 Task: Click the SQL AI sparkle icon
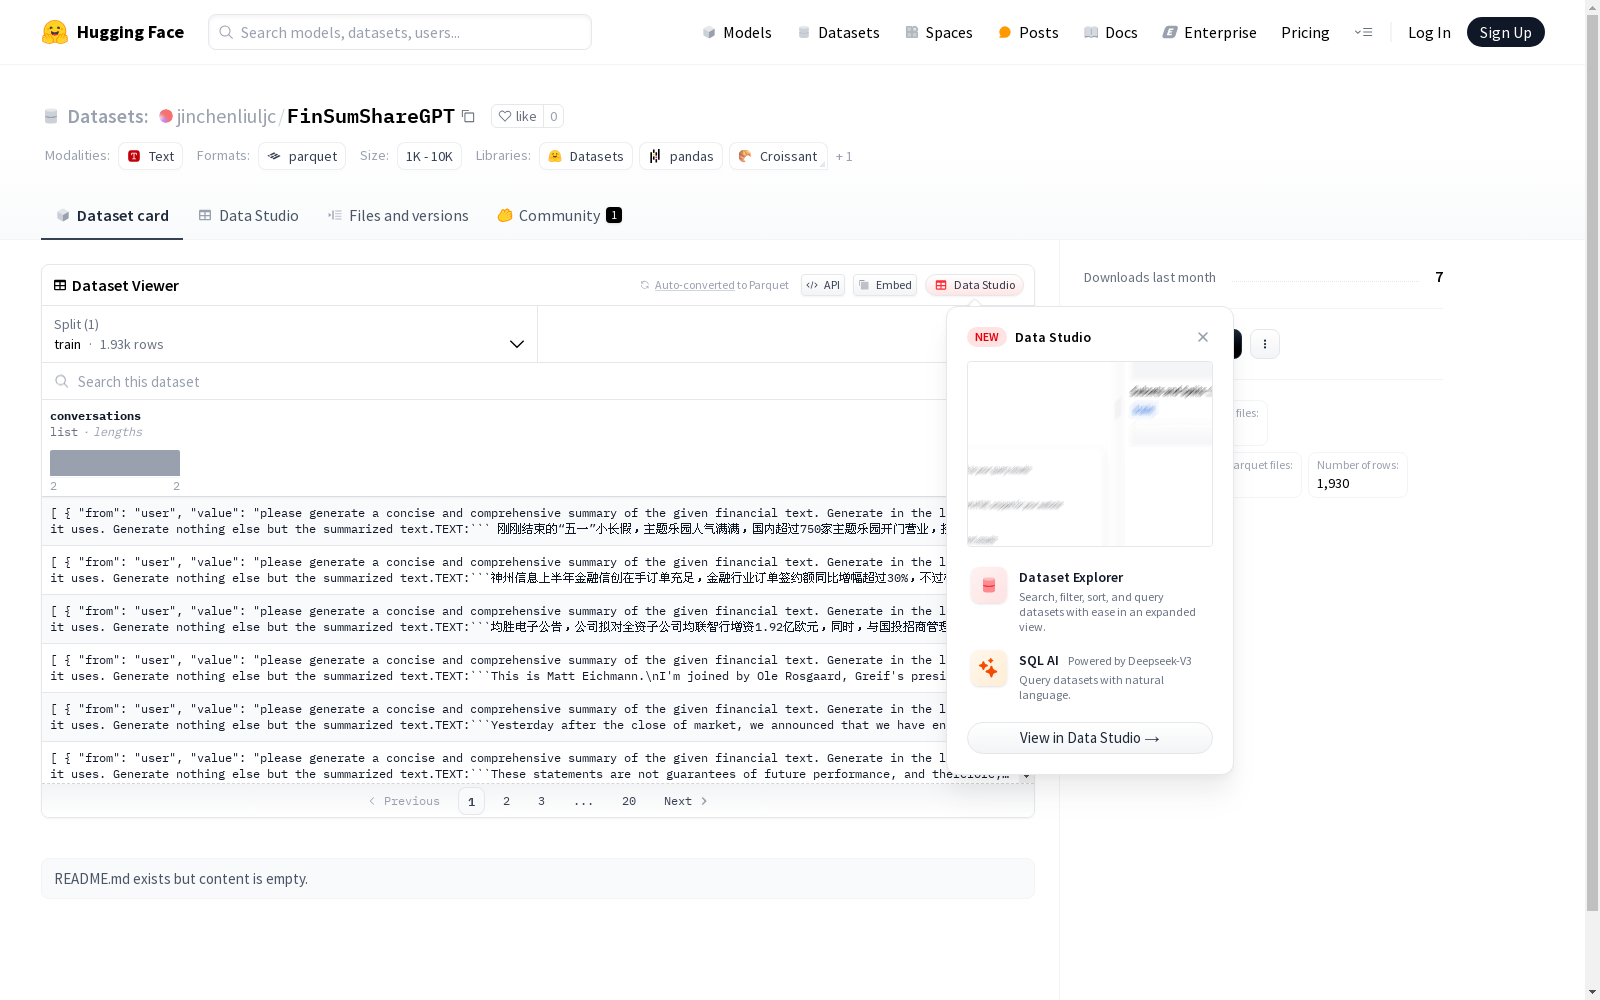(988, 669)
